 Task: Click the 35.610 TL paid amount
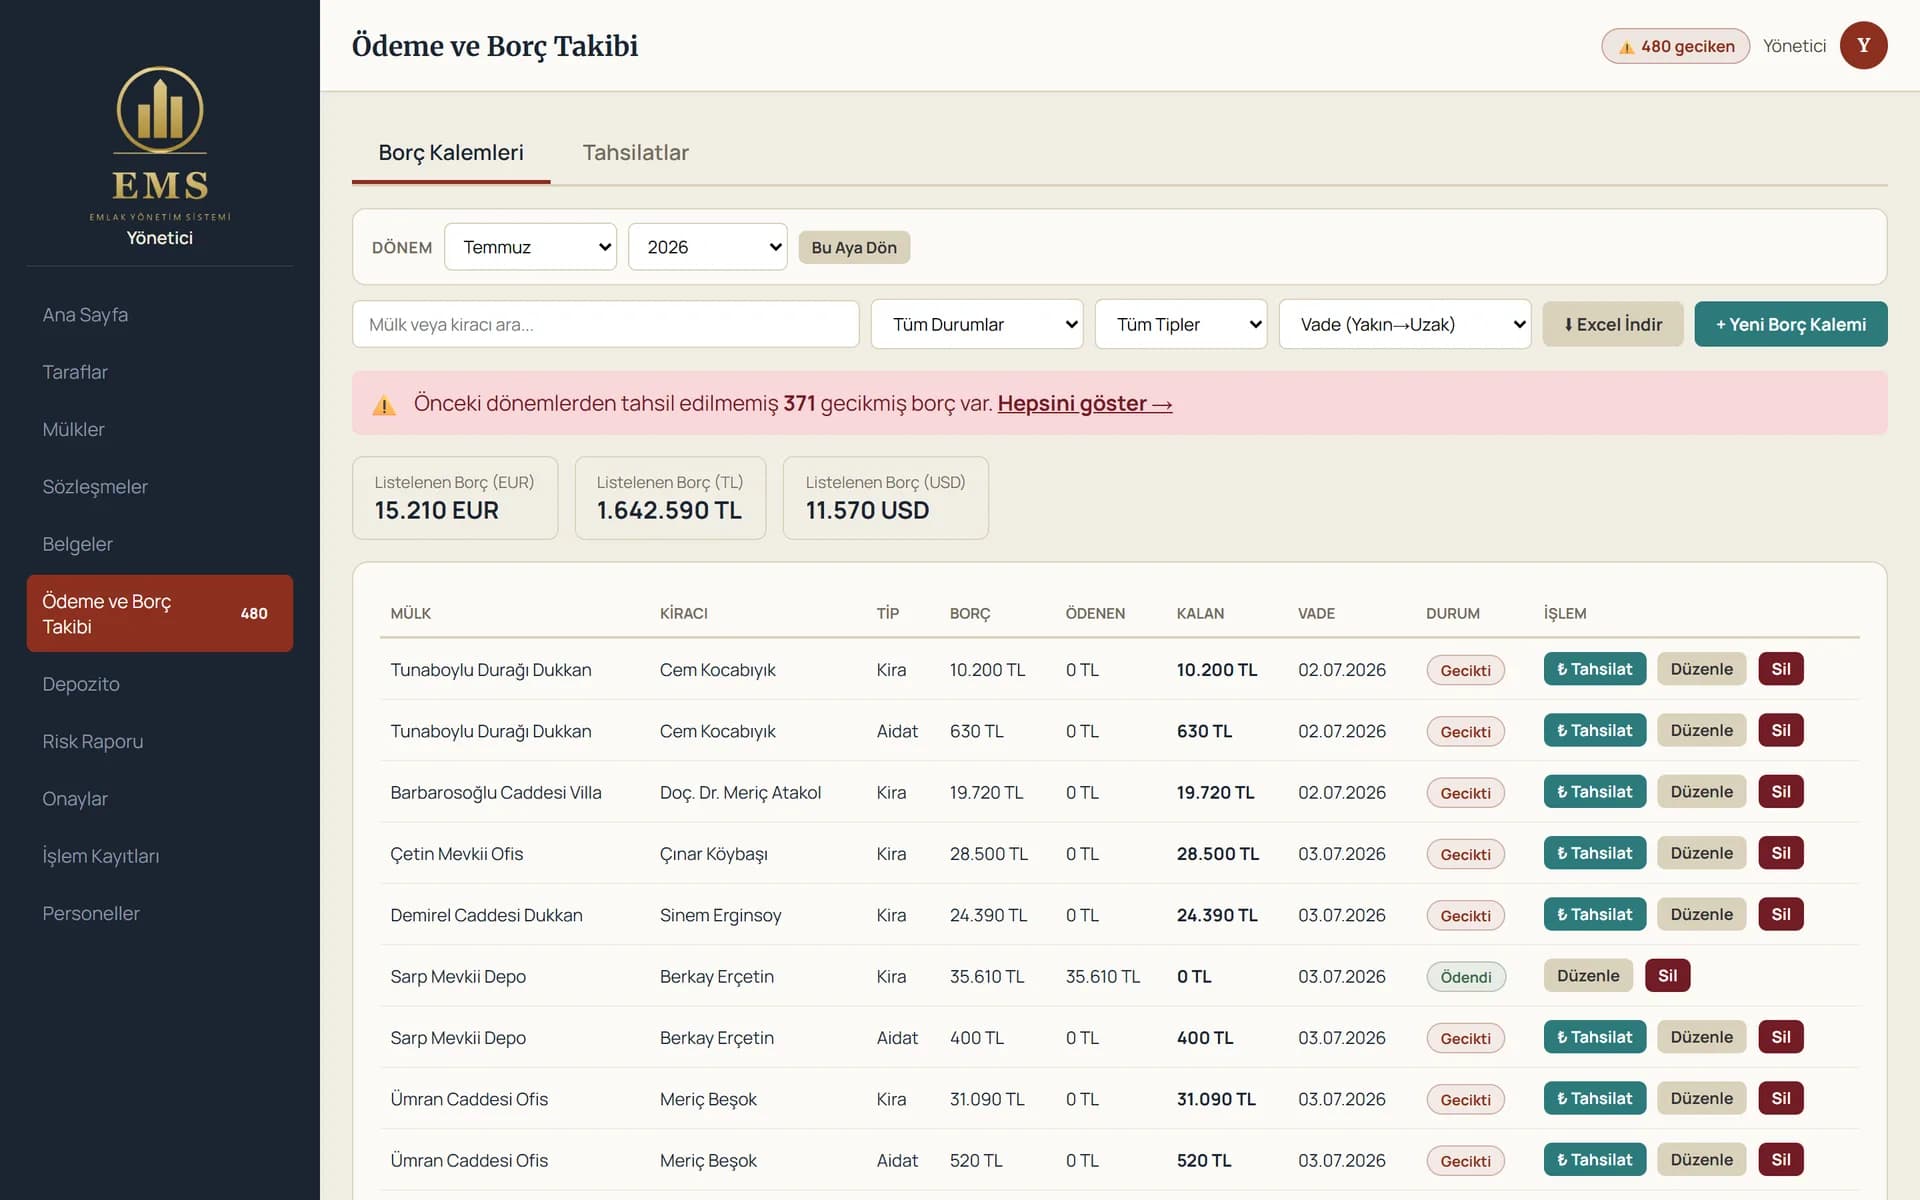(x=1102, y=977)
